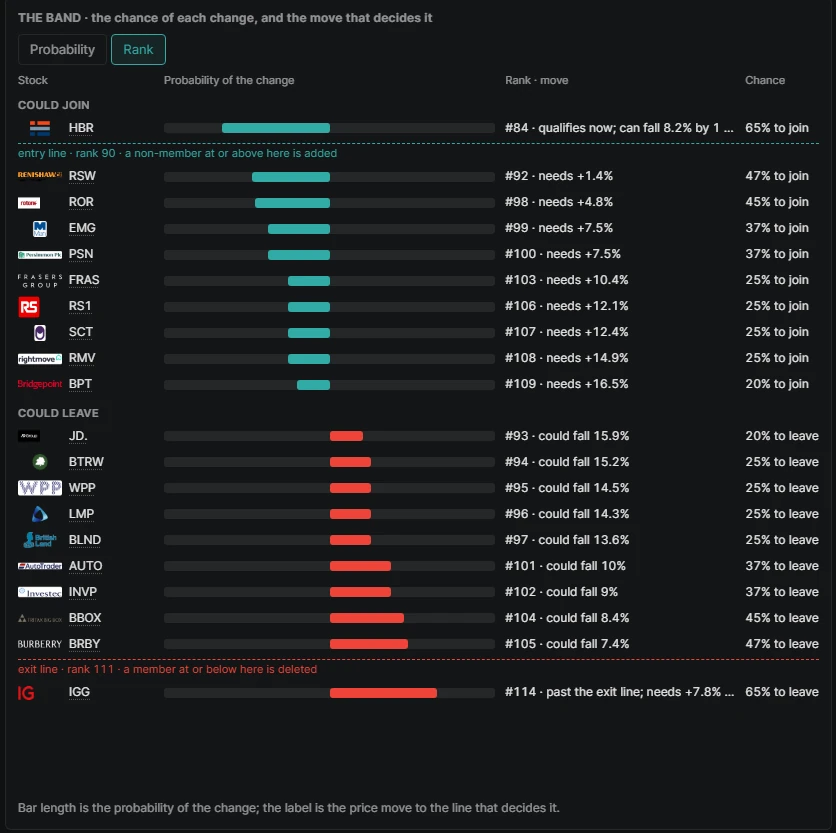Click the British Land logo
836x833 pixels.
pos(40,540)
